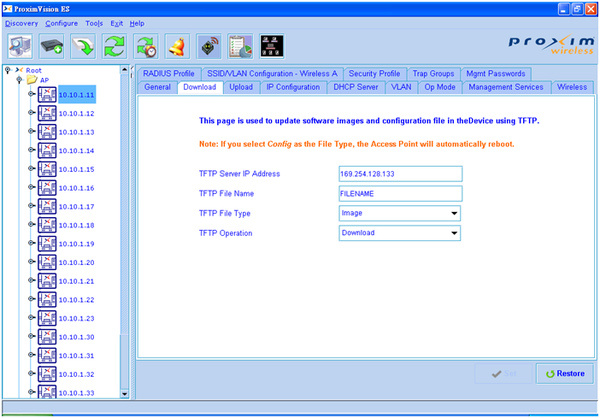This screenshot has width=600, height=418.
Task: Collapse the AP folder node
Action: [19, 80]
